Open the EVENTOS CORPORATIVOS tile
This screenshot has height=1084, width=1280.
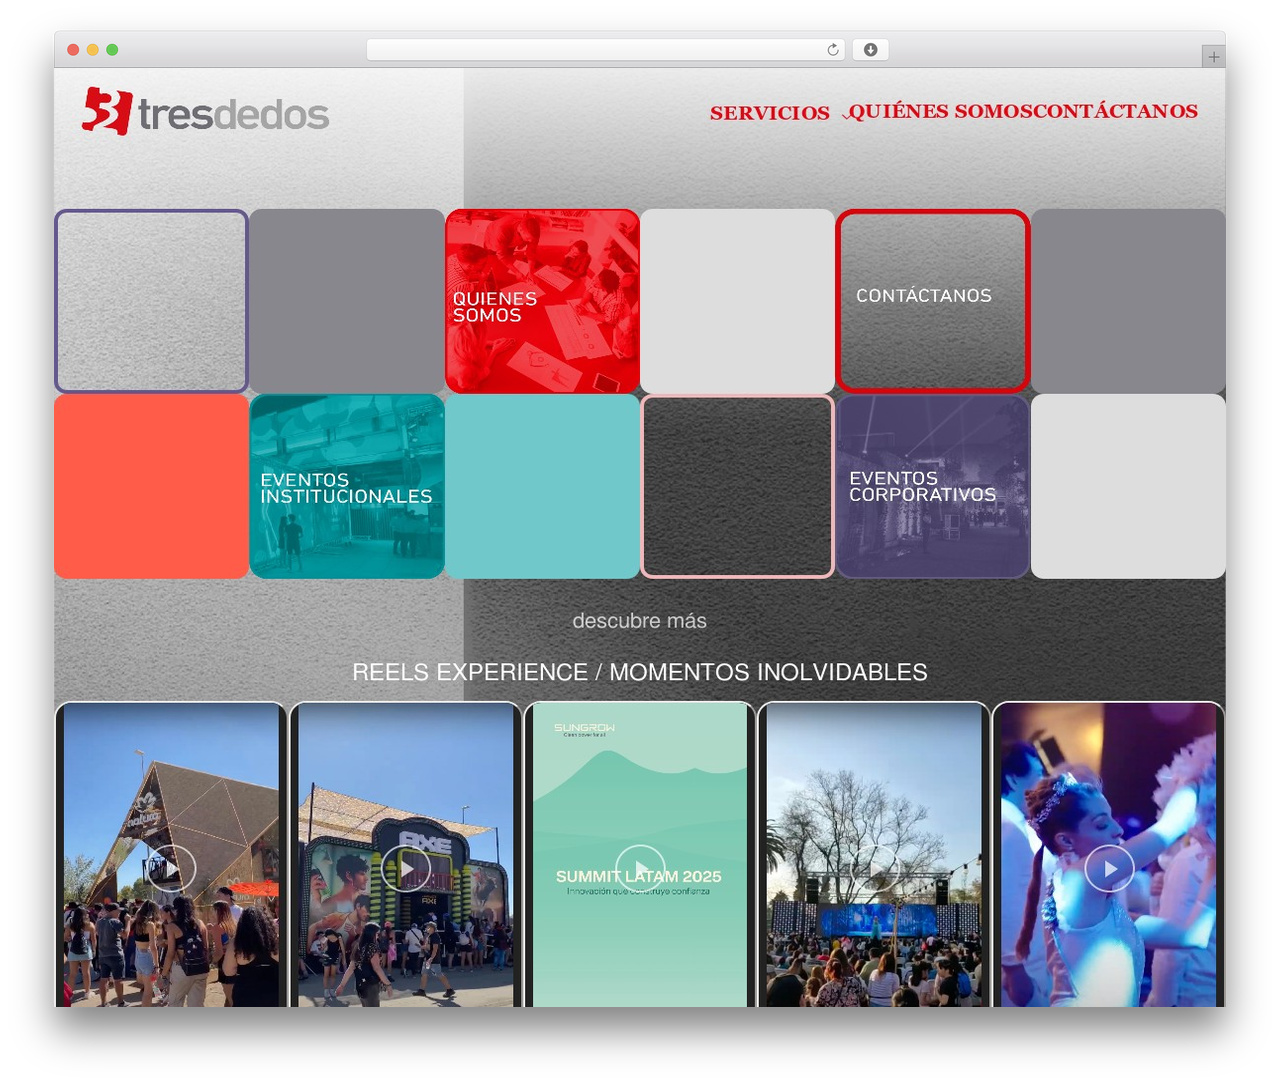pos(932,486)
